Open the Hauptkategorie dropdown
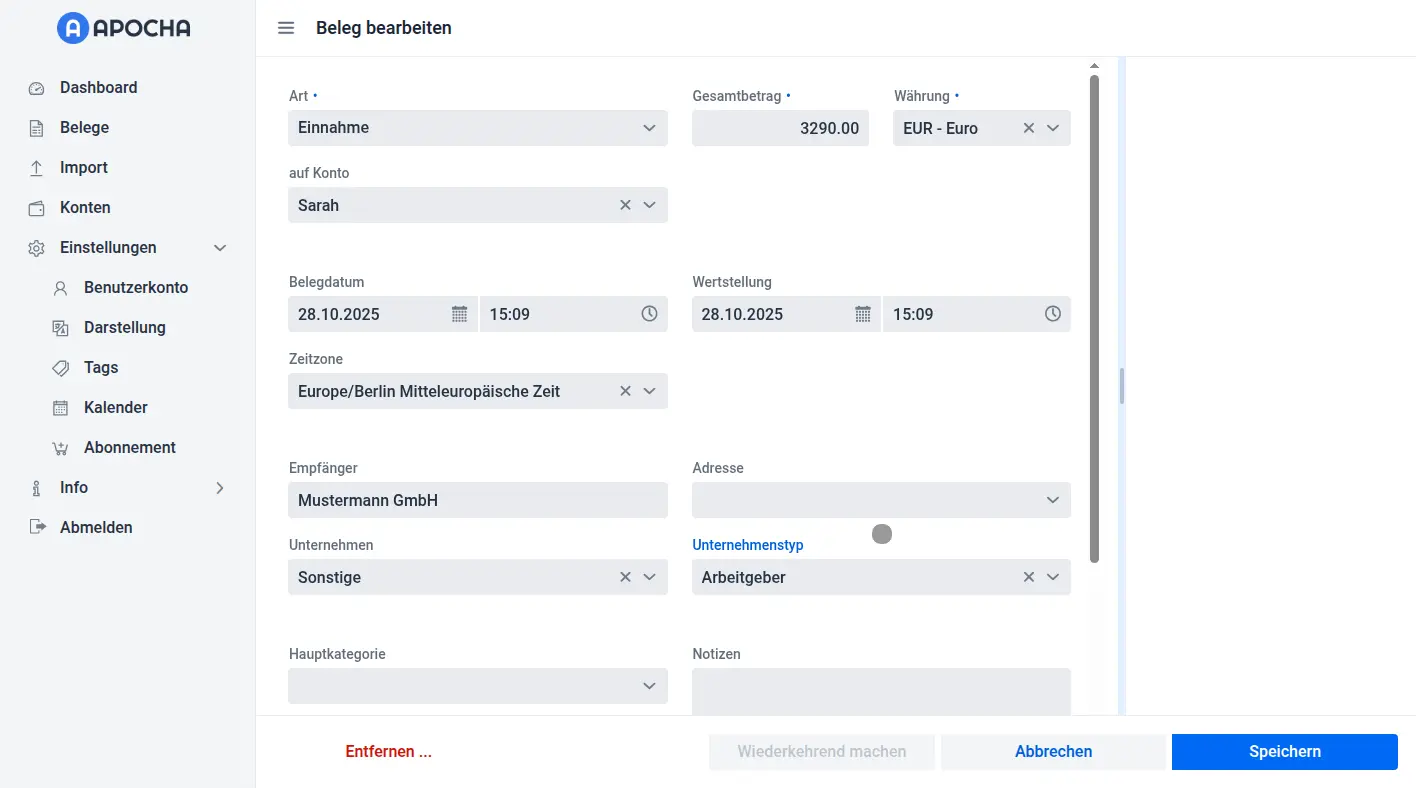Viewport: 1416px width, 788px height. [x=649, y=686]
